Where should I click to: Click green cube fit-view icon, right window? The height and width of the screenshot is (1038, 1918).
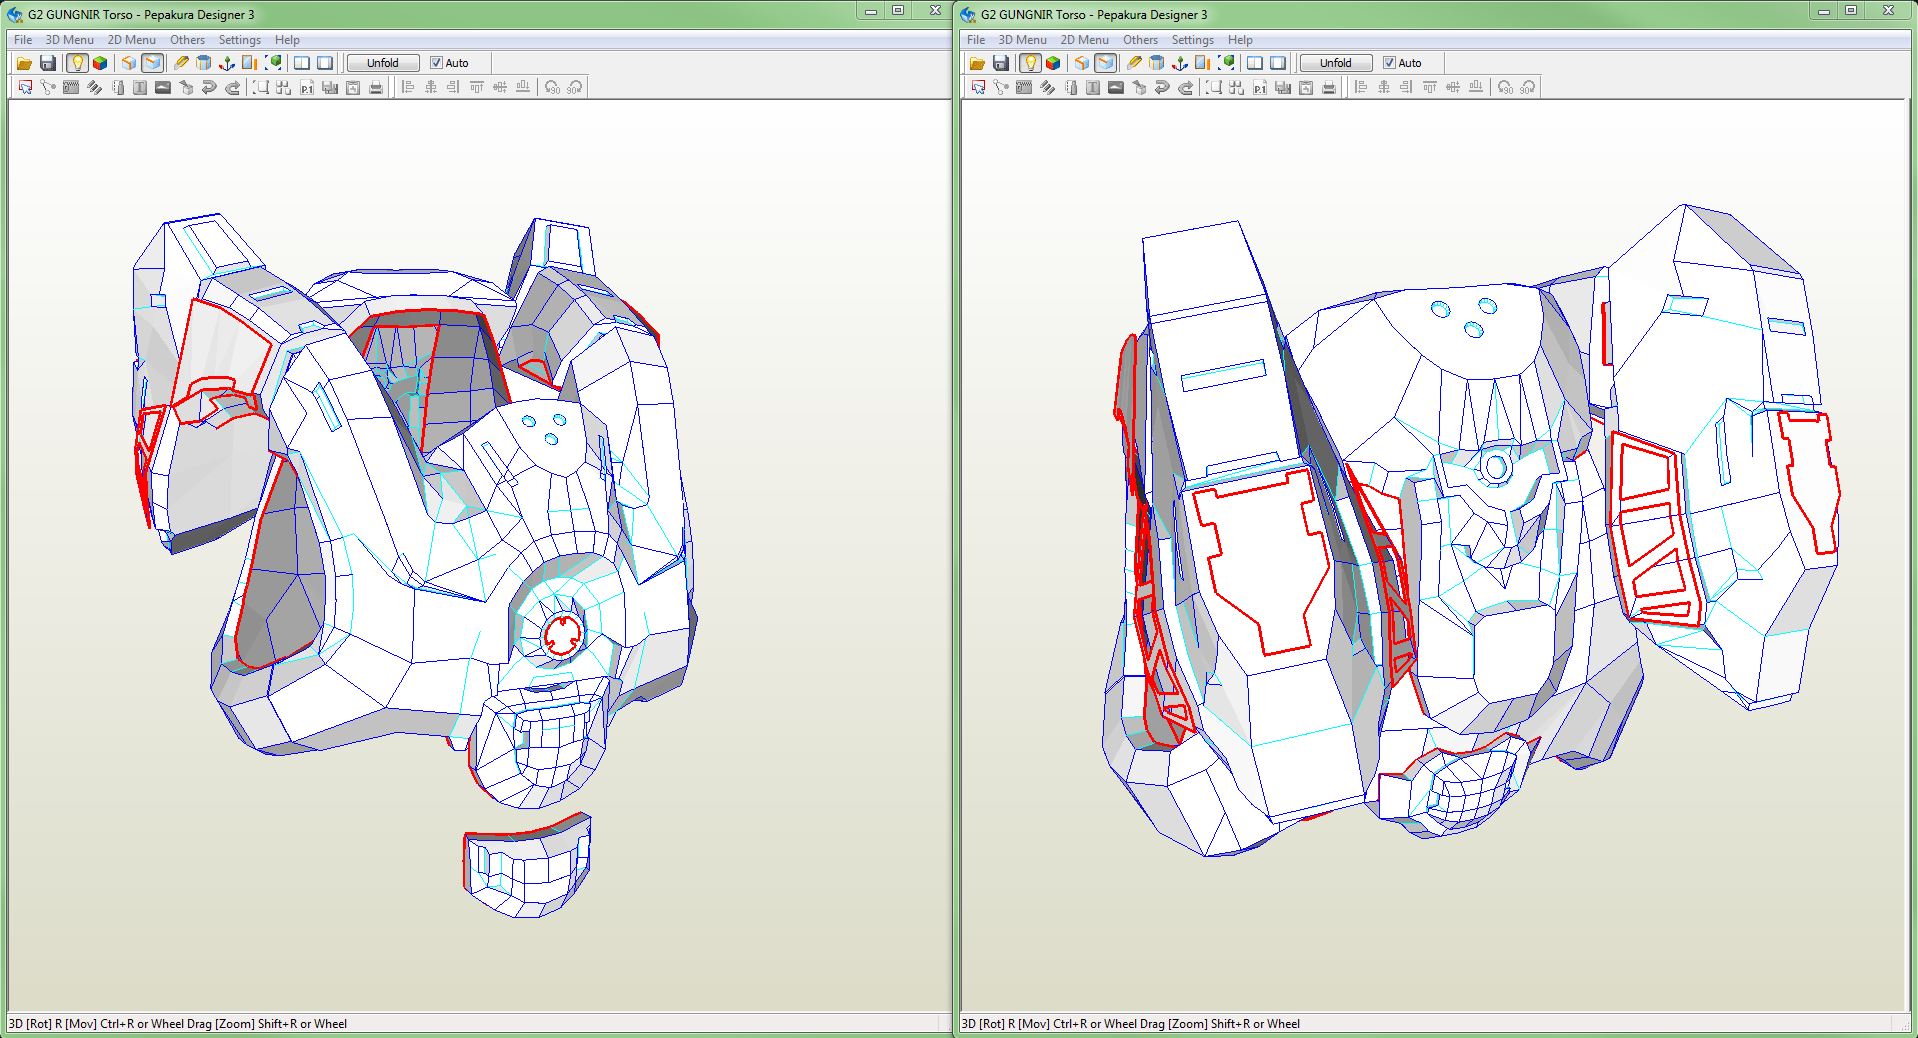click(x=1227, y=63)
